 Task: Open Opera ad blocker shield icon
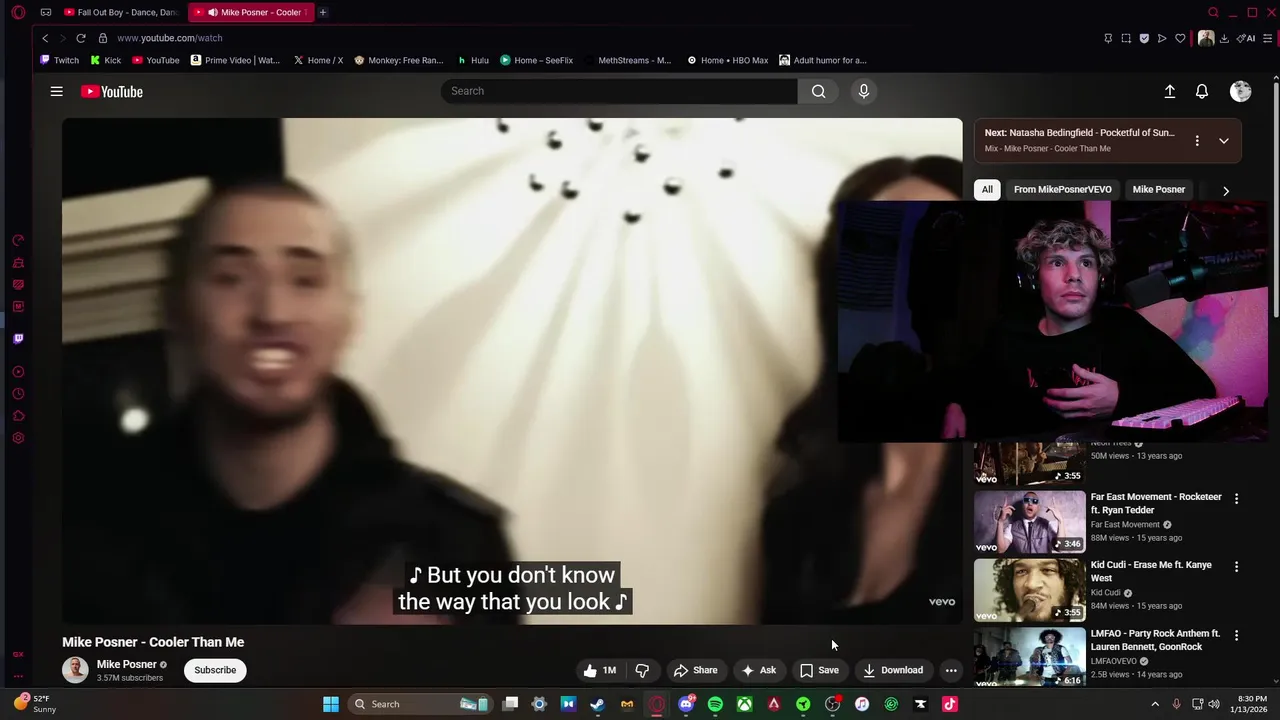(x=1144, y=38)
